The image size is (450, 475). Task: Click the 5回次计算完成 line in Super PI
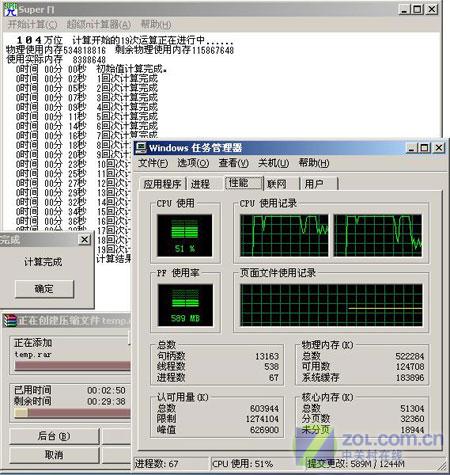coord(87,117)
